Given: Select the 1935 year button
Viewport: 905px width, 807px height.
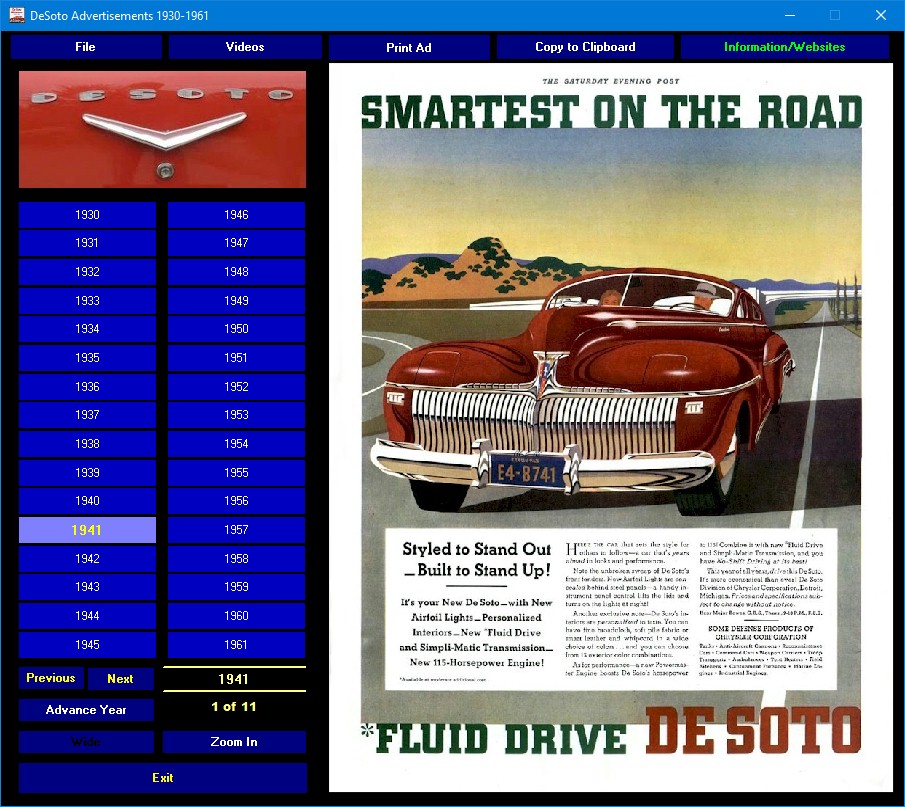Looking at the screenshot, I should click(87, 358).
